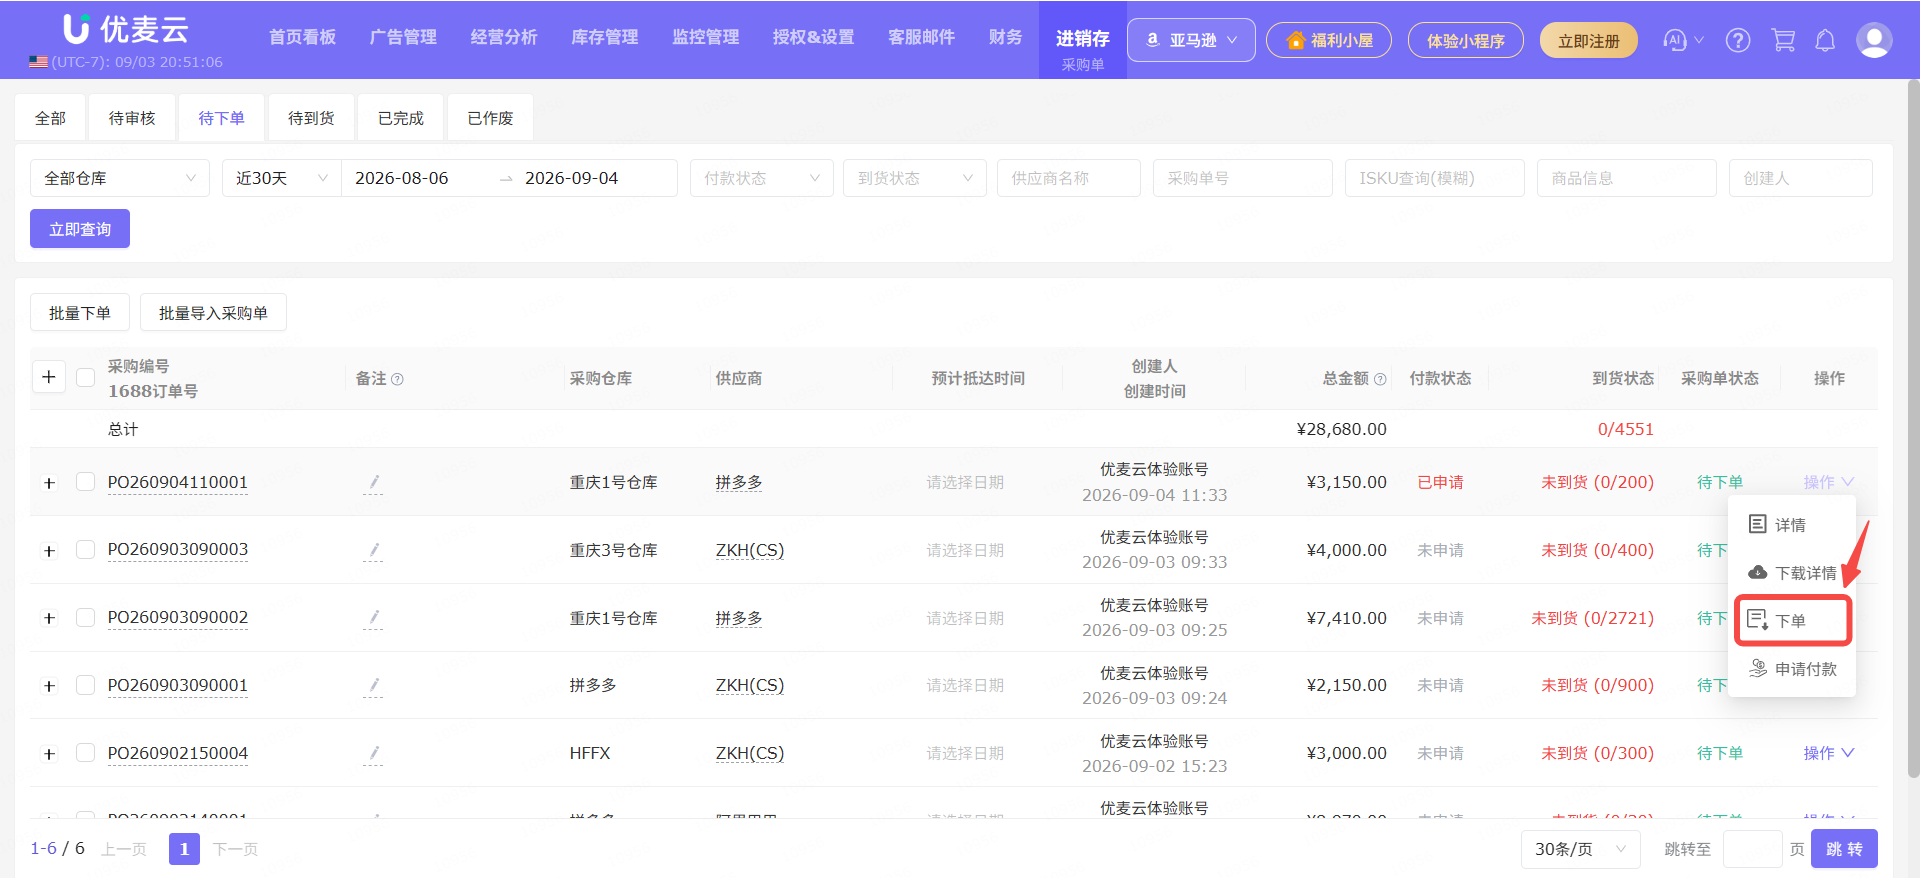Screen dimensions: 1920x878
Task: Click the 体验小程序 button
Action: tap(1465, 40)
